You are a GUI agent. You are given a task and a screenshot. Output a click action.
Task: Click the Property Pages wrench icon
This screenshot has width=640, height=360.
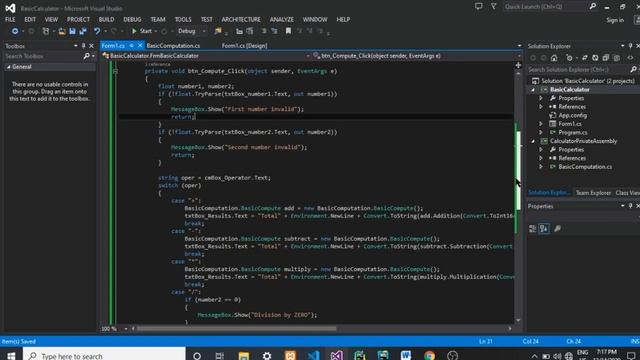pos(557,229)
